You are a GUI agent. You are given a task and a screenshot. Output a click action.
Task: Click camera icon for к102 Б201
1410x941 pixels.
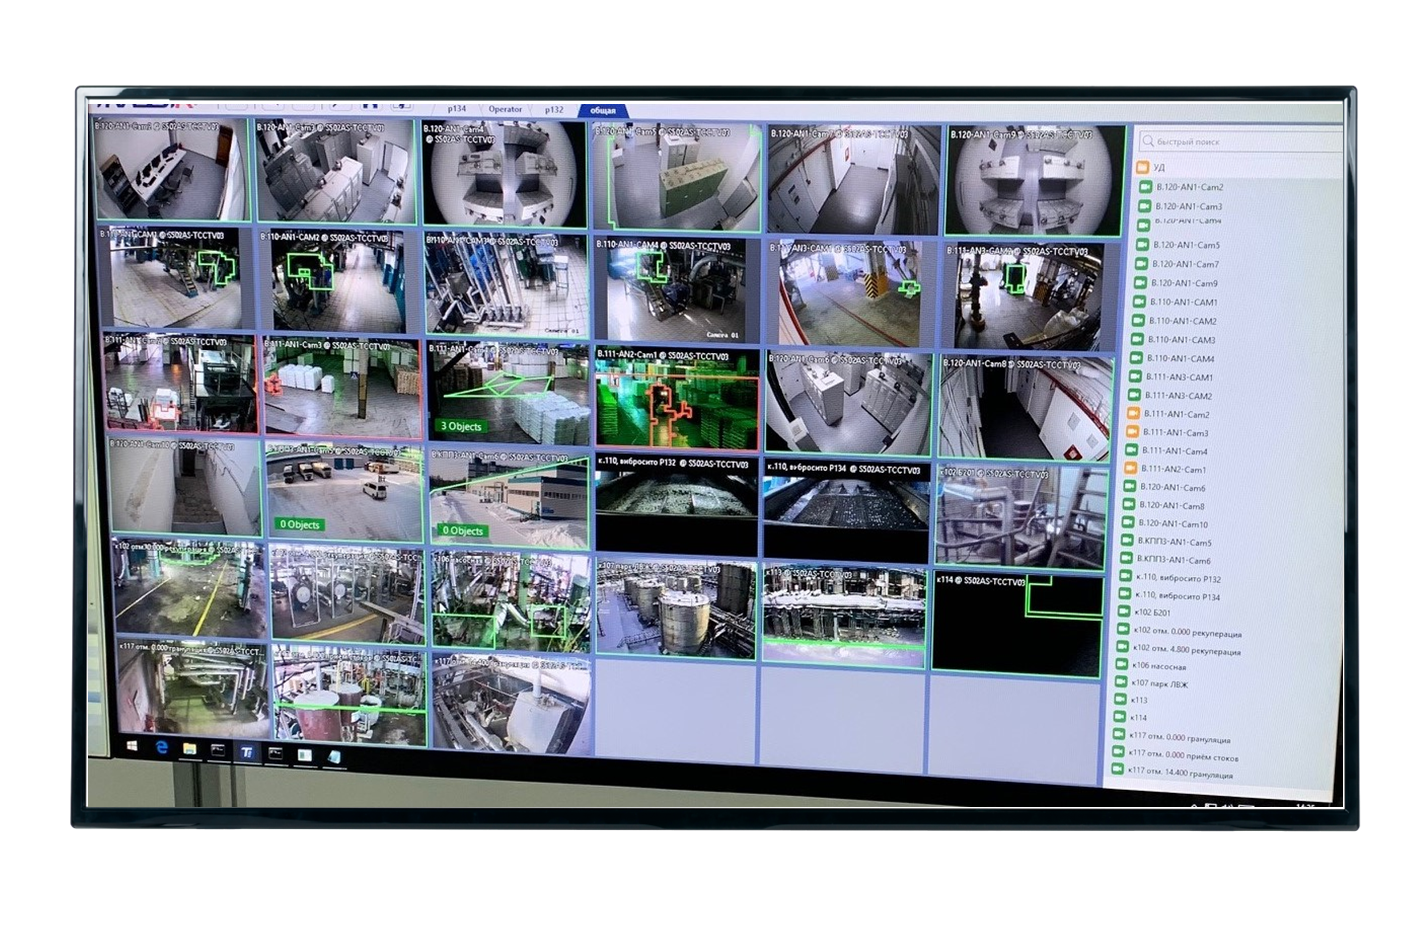tap(1123, 612)
